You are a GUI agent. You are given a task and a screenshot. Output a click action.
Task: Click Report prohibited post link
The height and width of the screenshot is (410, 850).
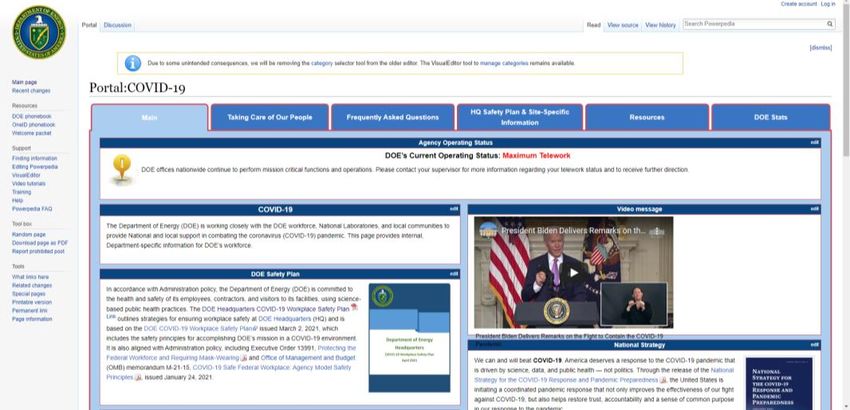click(38, 252)
